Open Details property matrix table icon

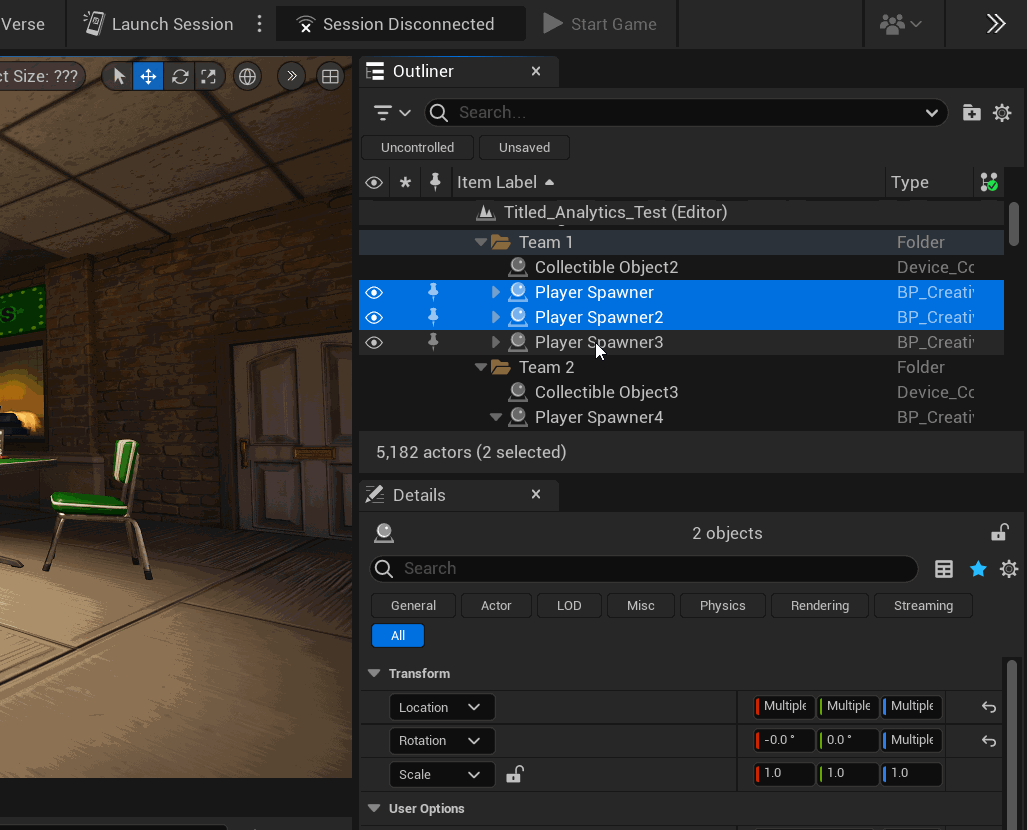click(944, 569)
